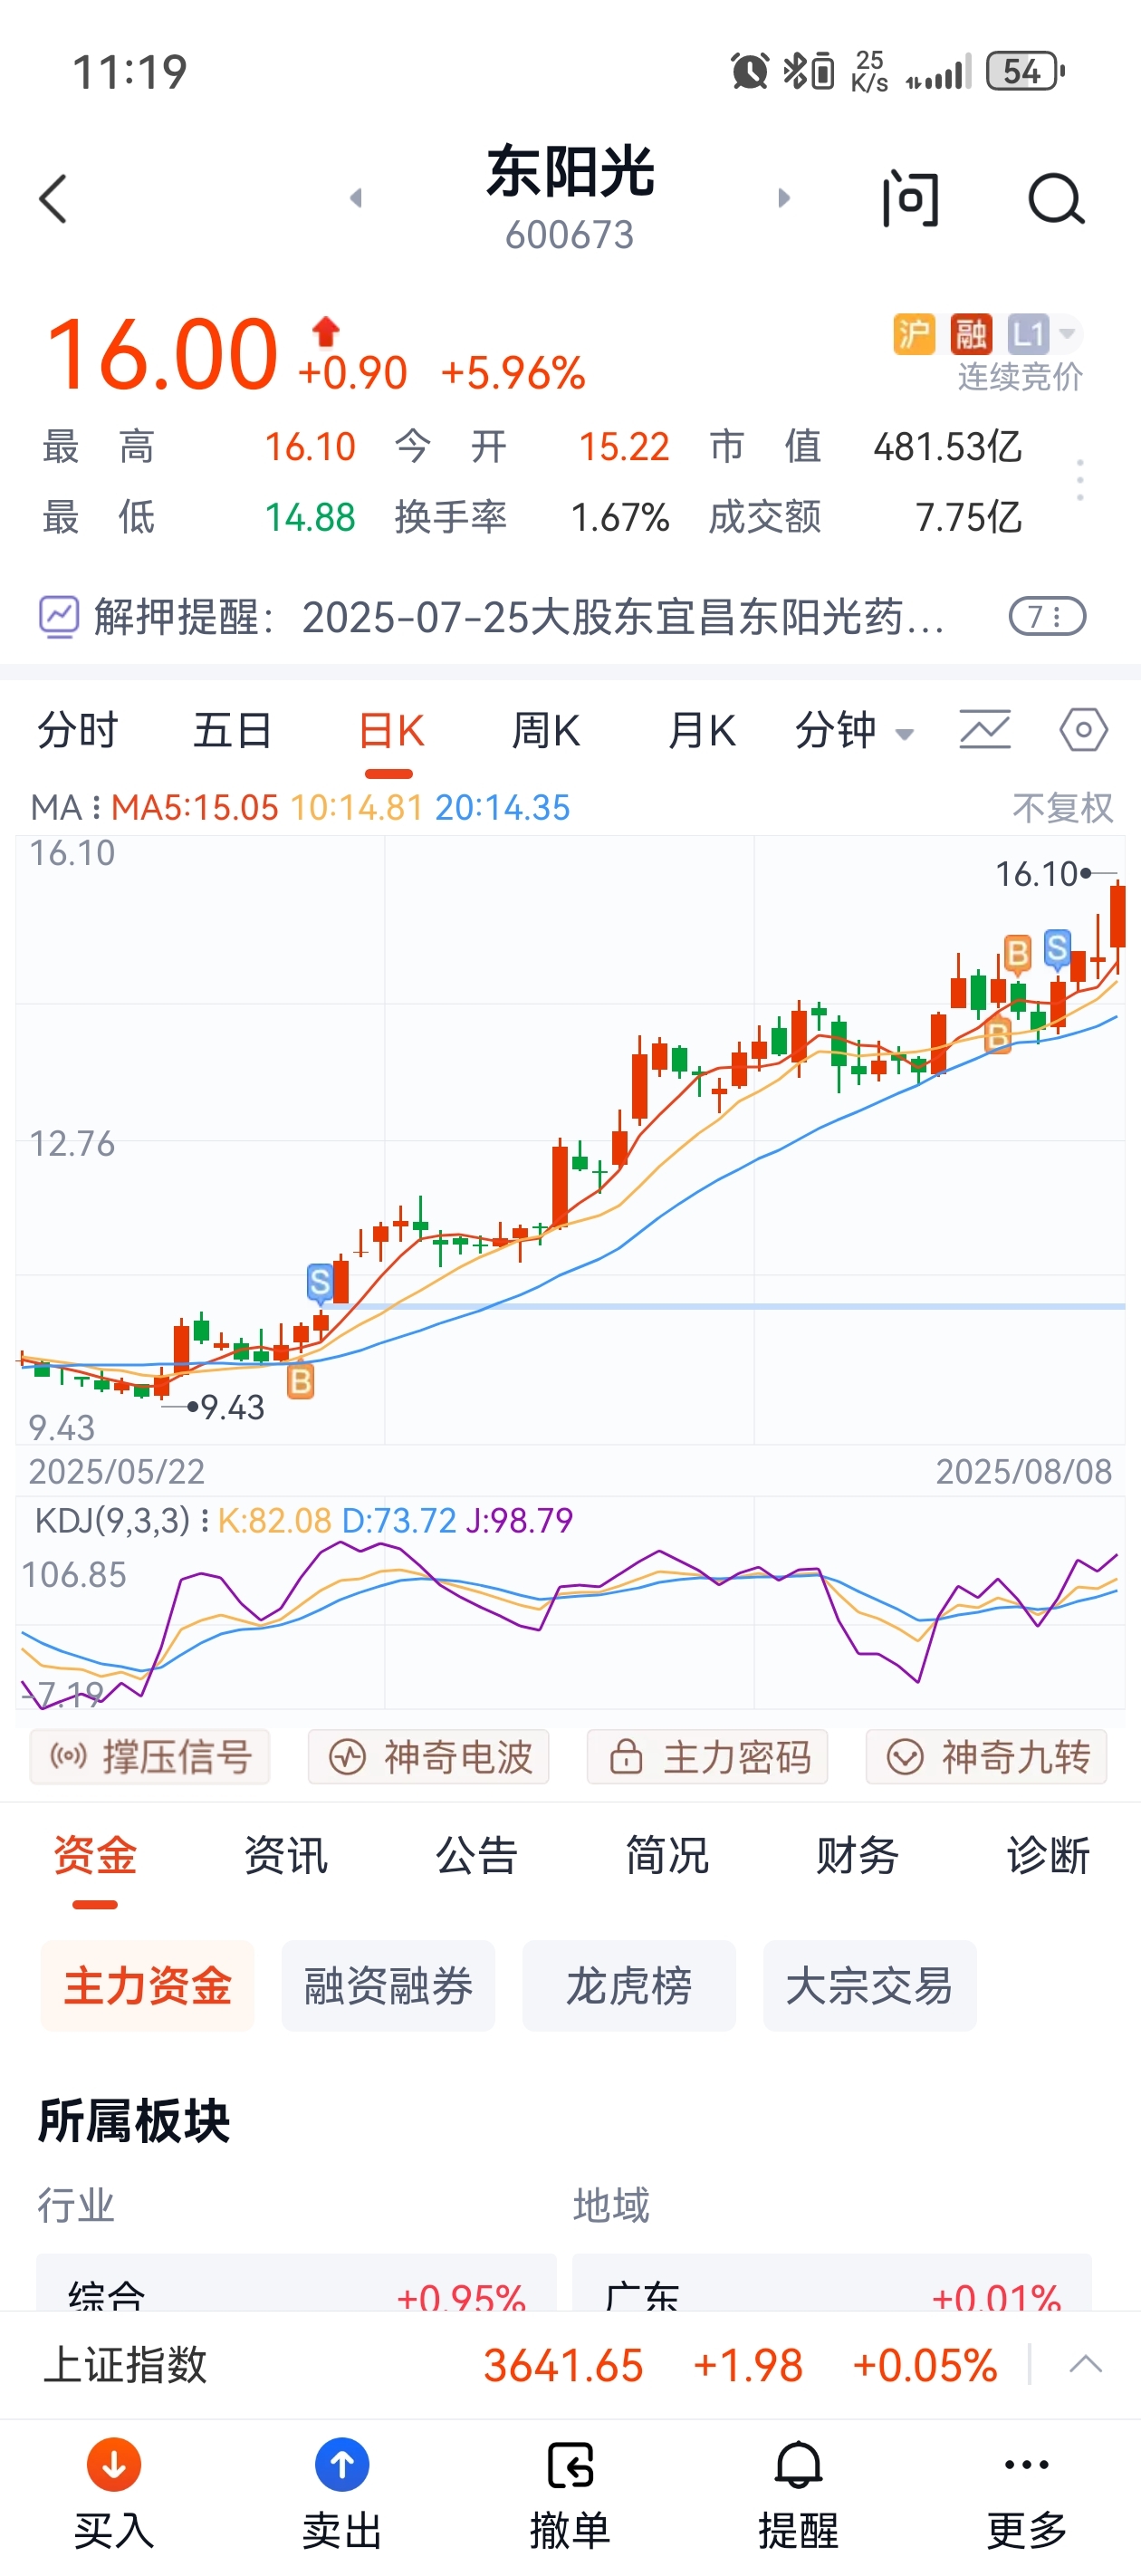Tap the 解押提醒 chart icon
This screenshot has width=1141, height=2576.
point(59,617)
